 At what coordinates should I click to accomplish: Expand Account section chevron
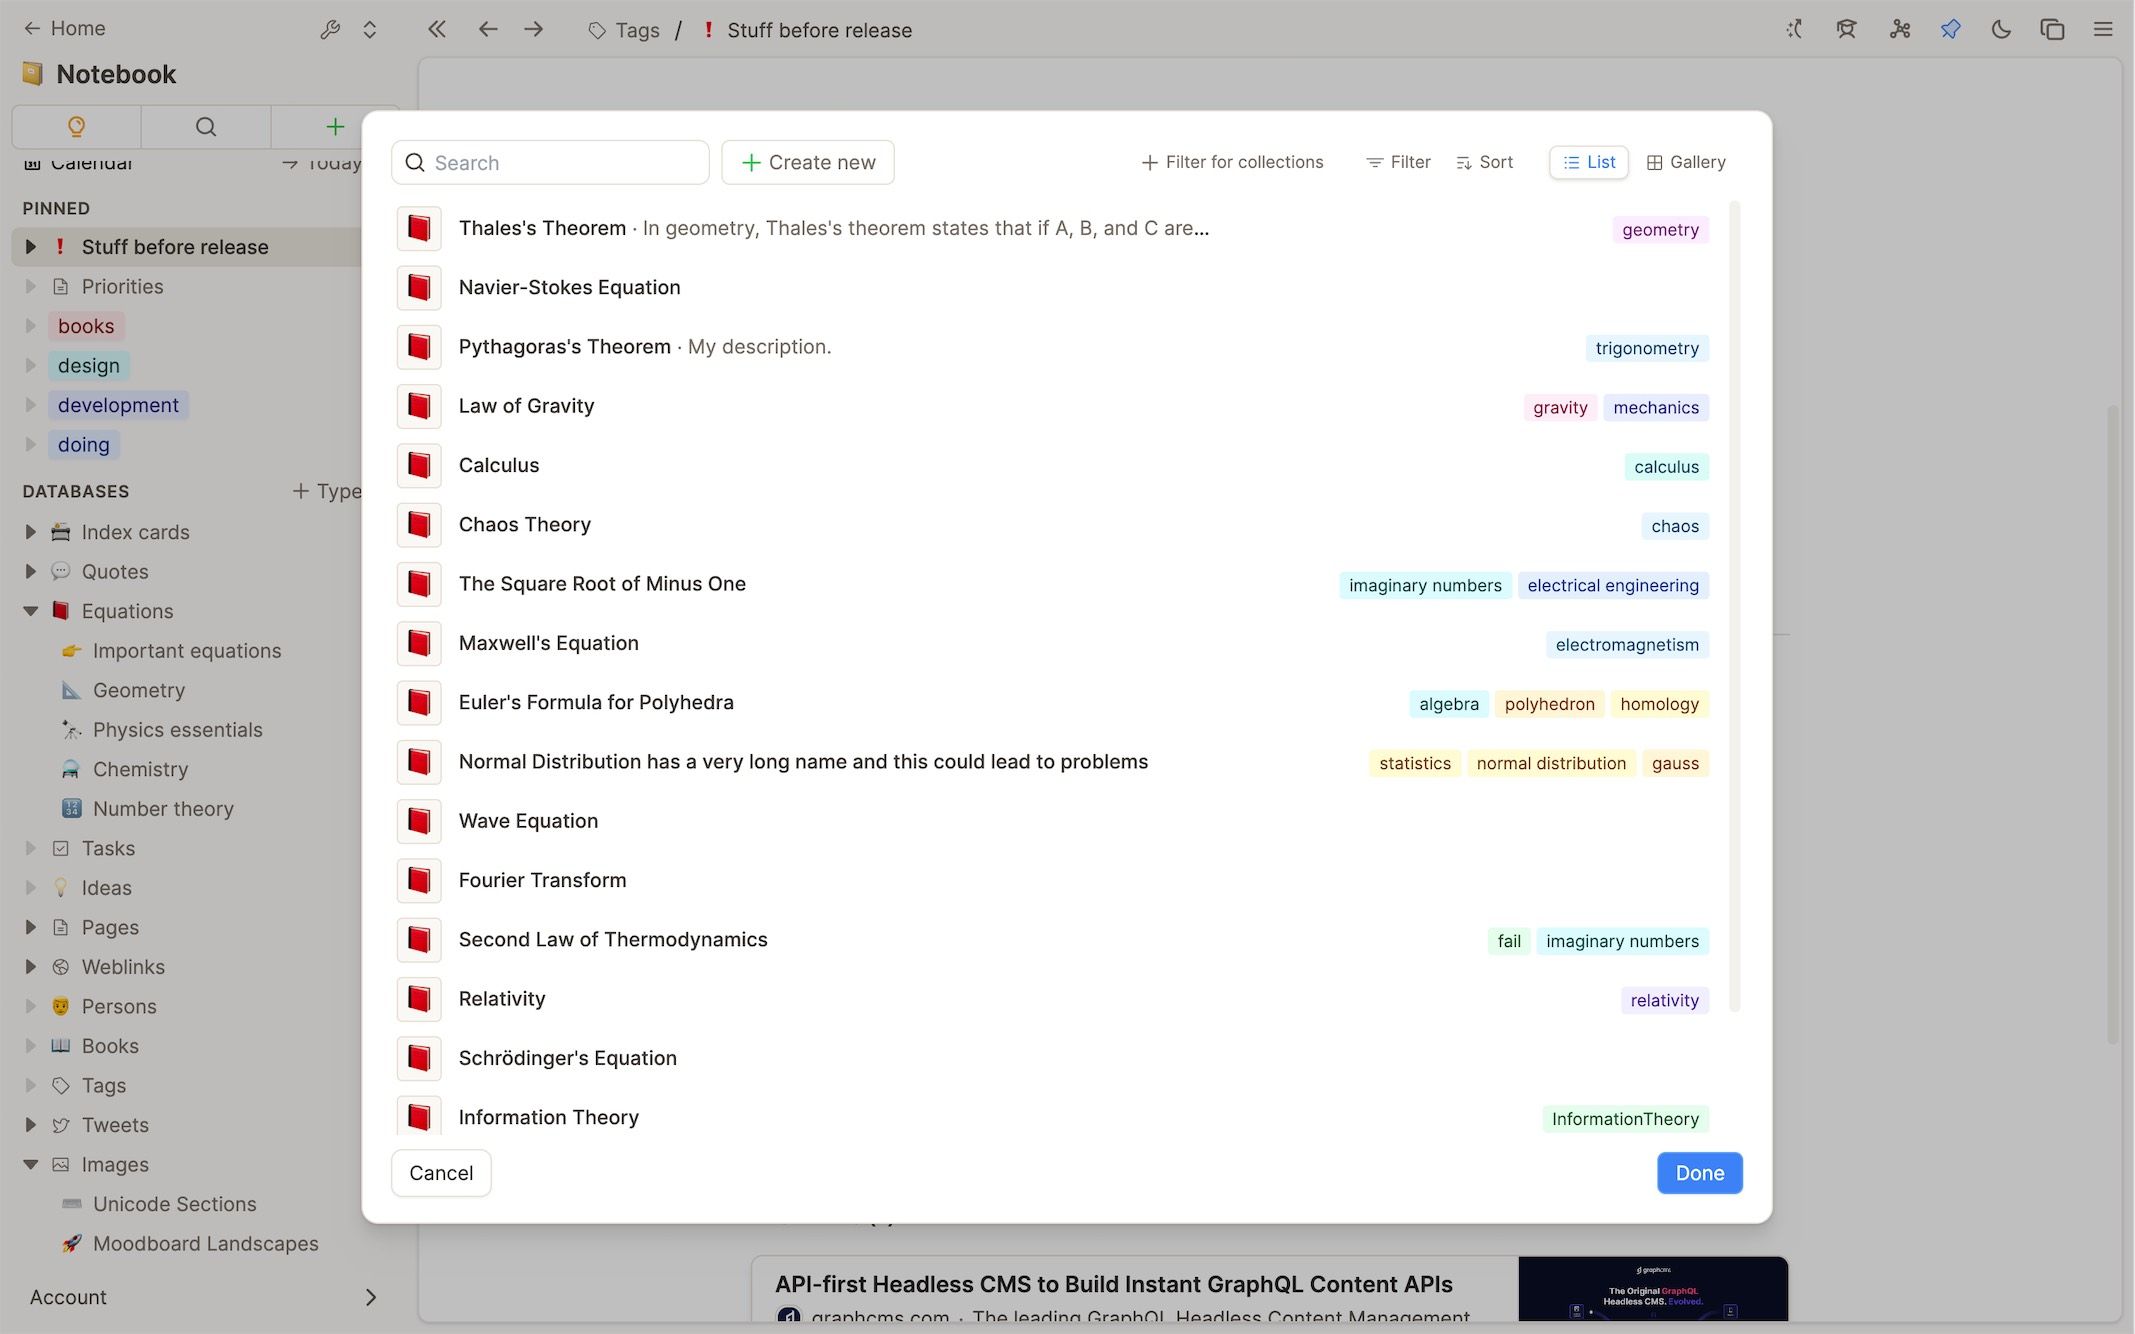[371, 1297]
